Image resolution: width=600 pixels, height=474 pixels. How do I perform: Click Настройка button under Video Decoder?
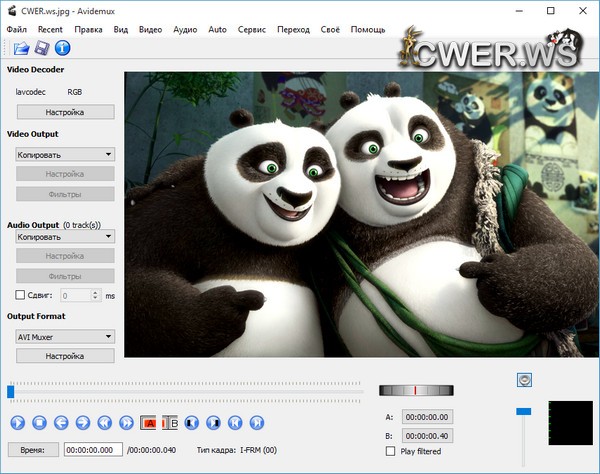[x=65, y=112]
